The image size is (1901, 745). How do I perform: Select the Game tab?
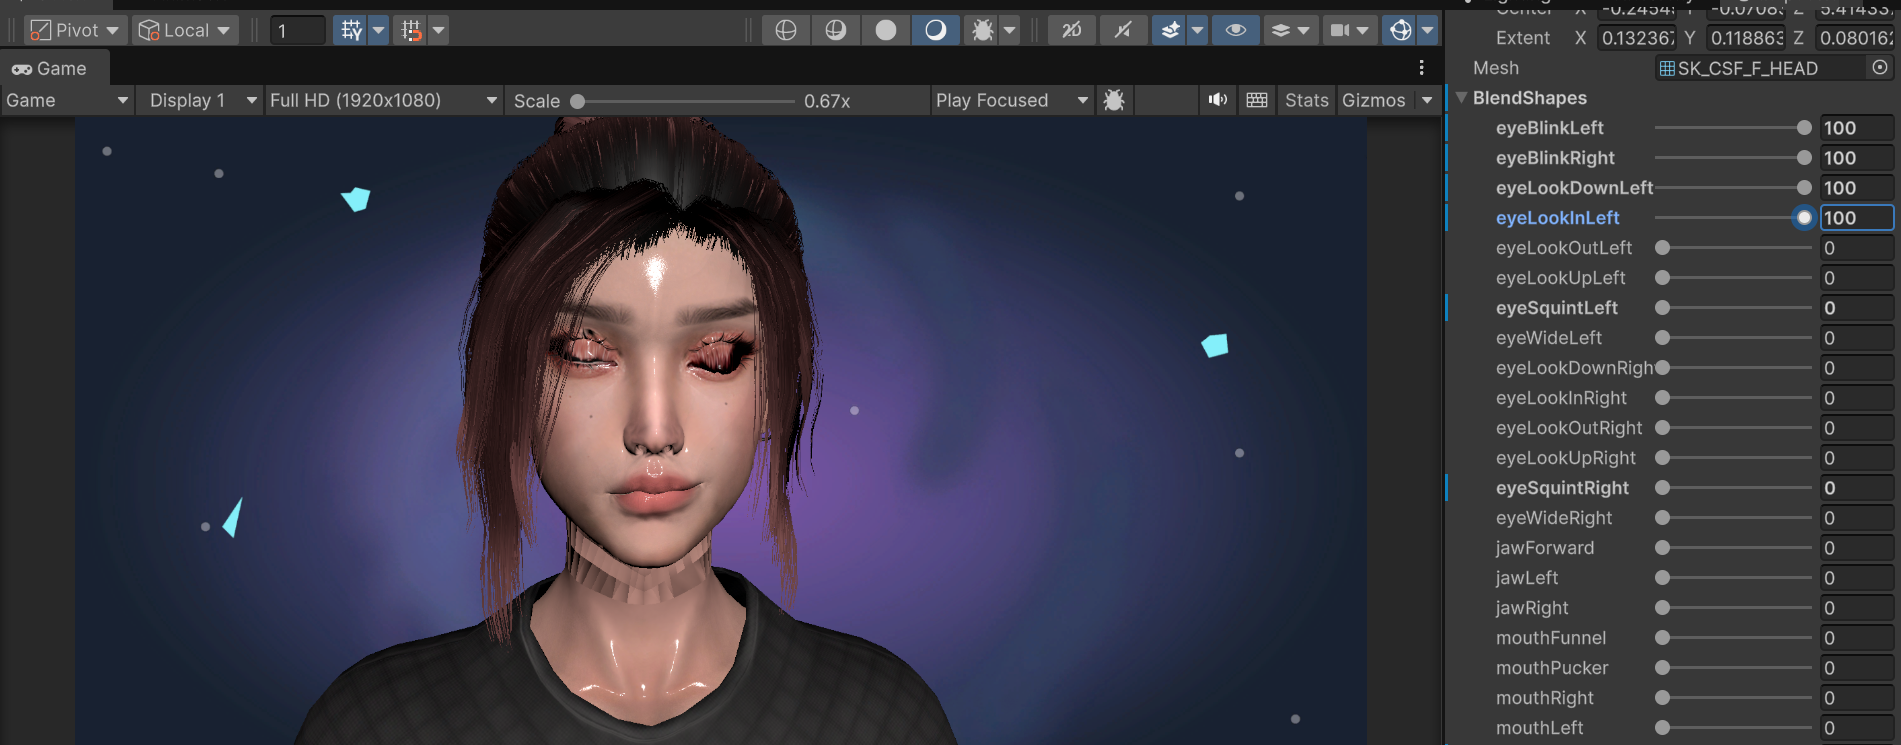50,69
